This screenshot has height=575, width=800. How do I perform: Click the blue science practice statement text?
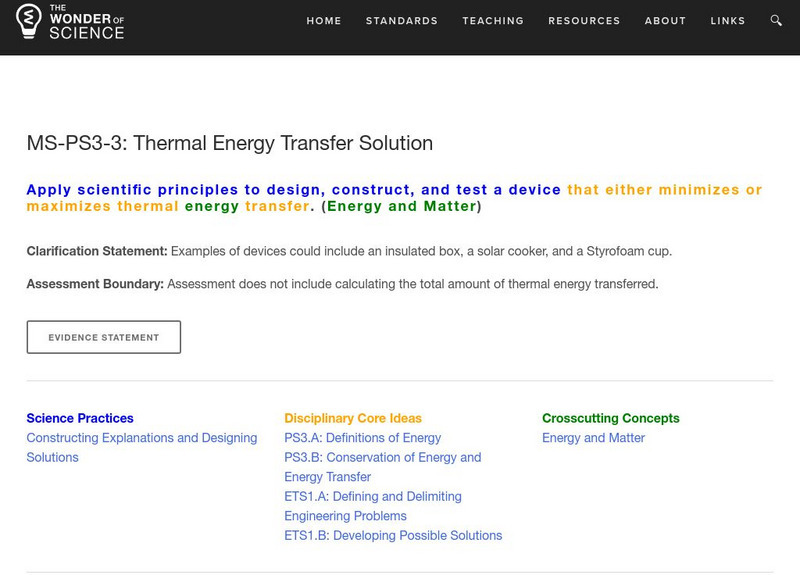coord(295,190)
